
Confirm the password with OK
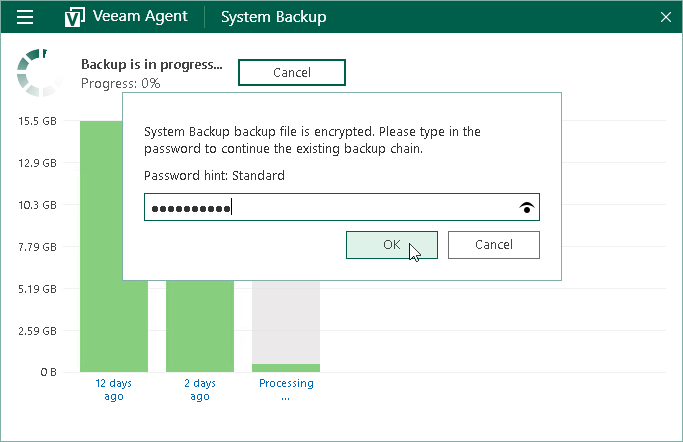[392, 245]
